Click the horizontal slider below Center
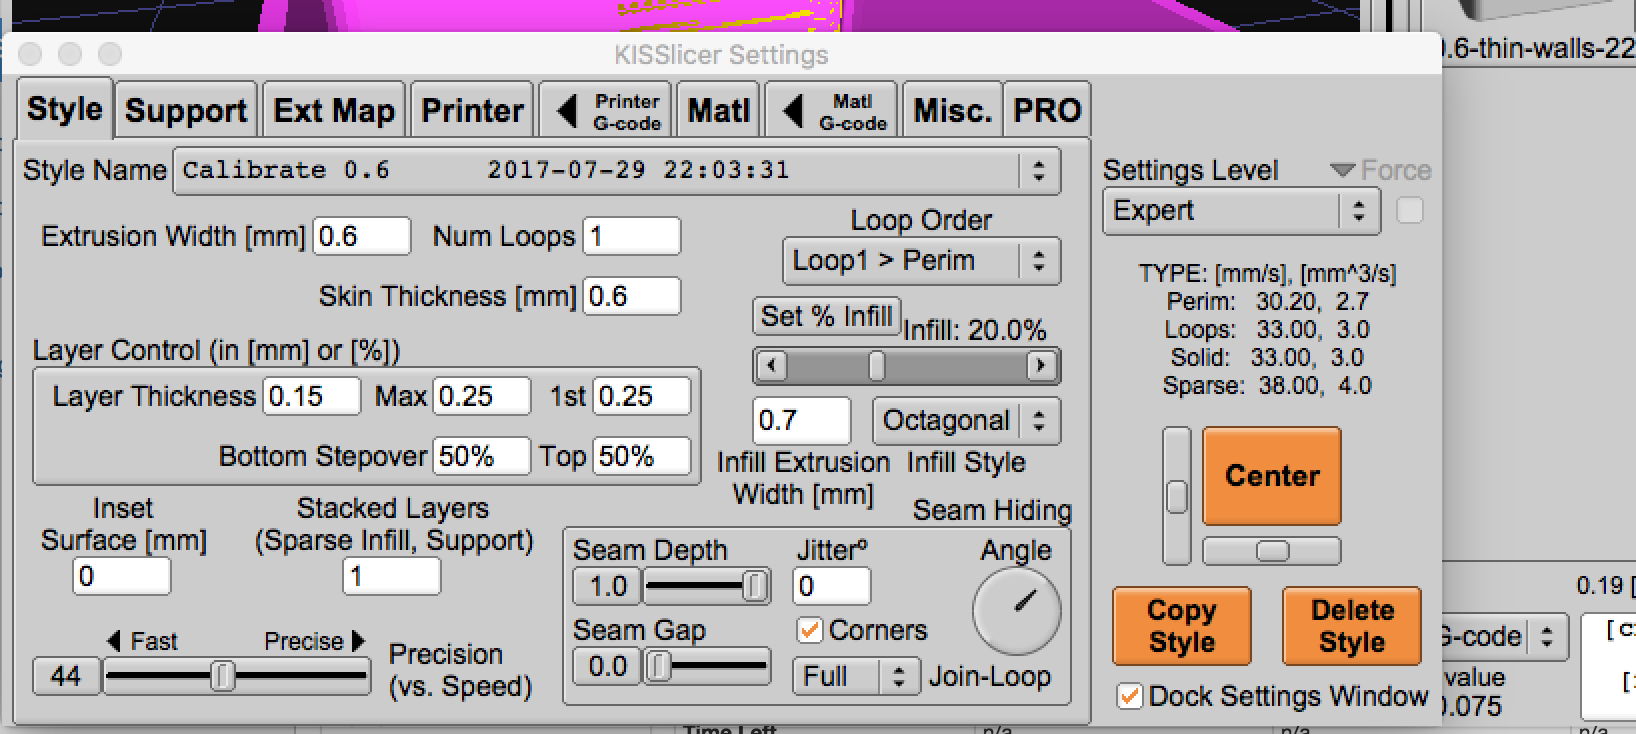The height and width of the screenshot is (734, 1636). (x=1272, y=551)
